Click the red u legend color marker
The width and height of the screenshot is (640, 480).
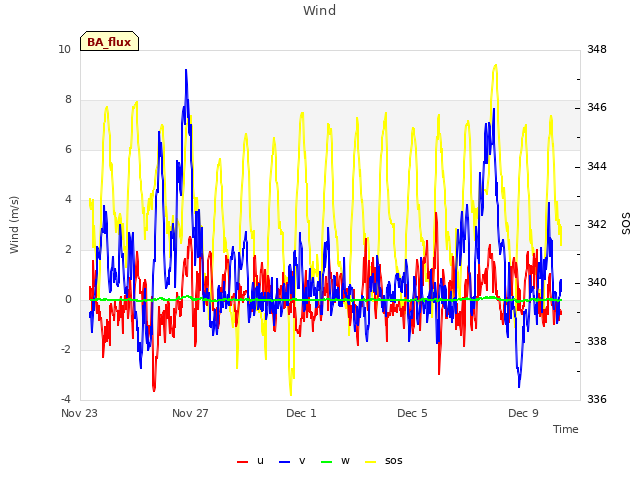coord(242,462)
